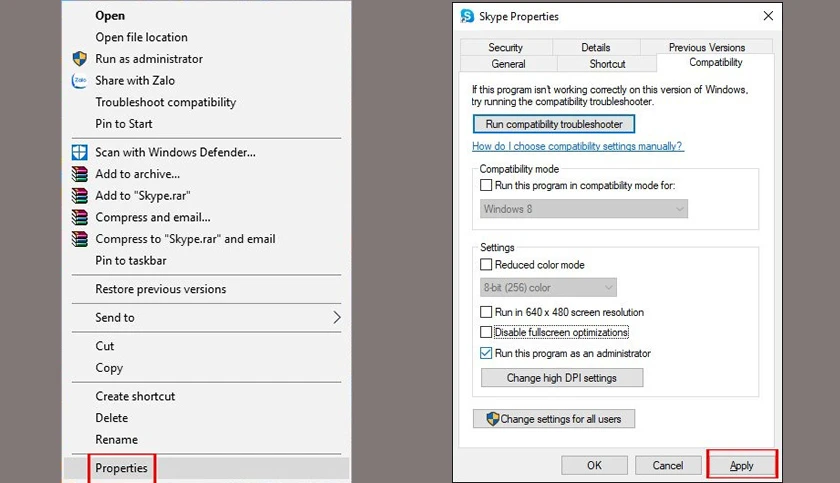The image size is (840, 483).
Task: Click the WinRAR icon beside Add to archive
Action: tap(79, 174)
